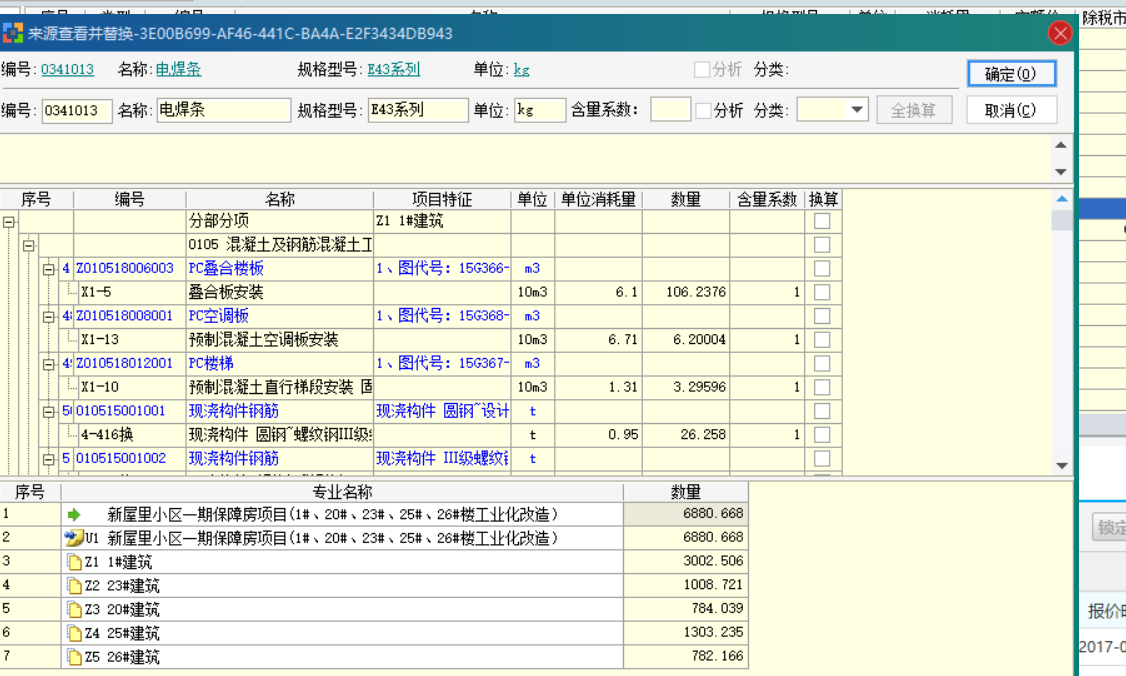
Task: Click the 26.258 quantity cell
Action: pyautogui.click(x=686, y=435)
